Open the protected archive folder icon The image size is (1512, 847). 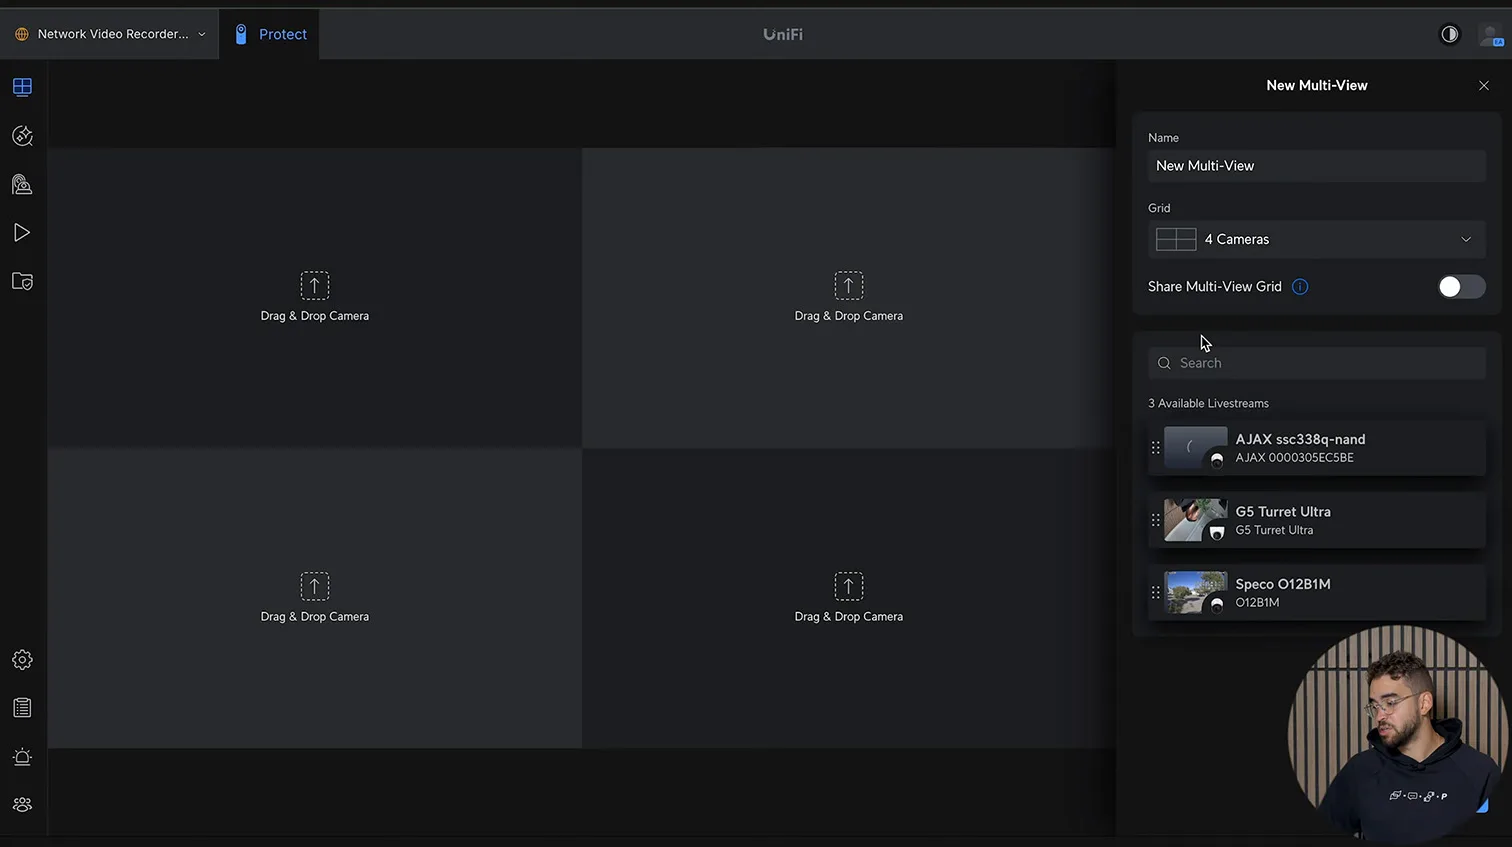click(22, 282)
